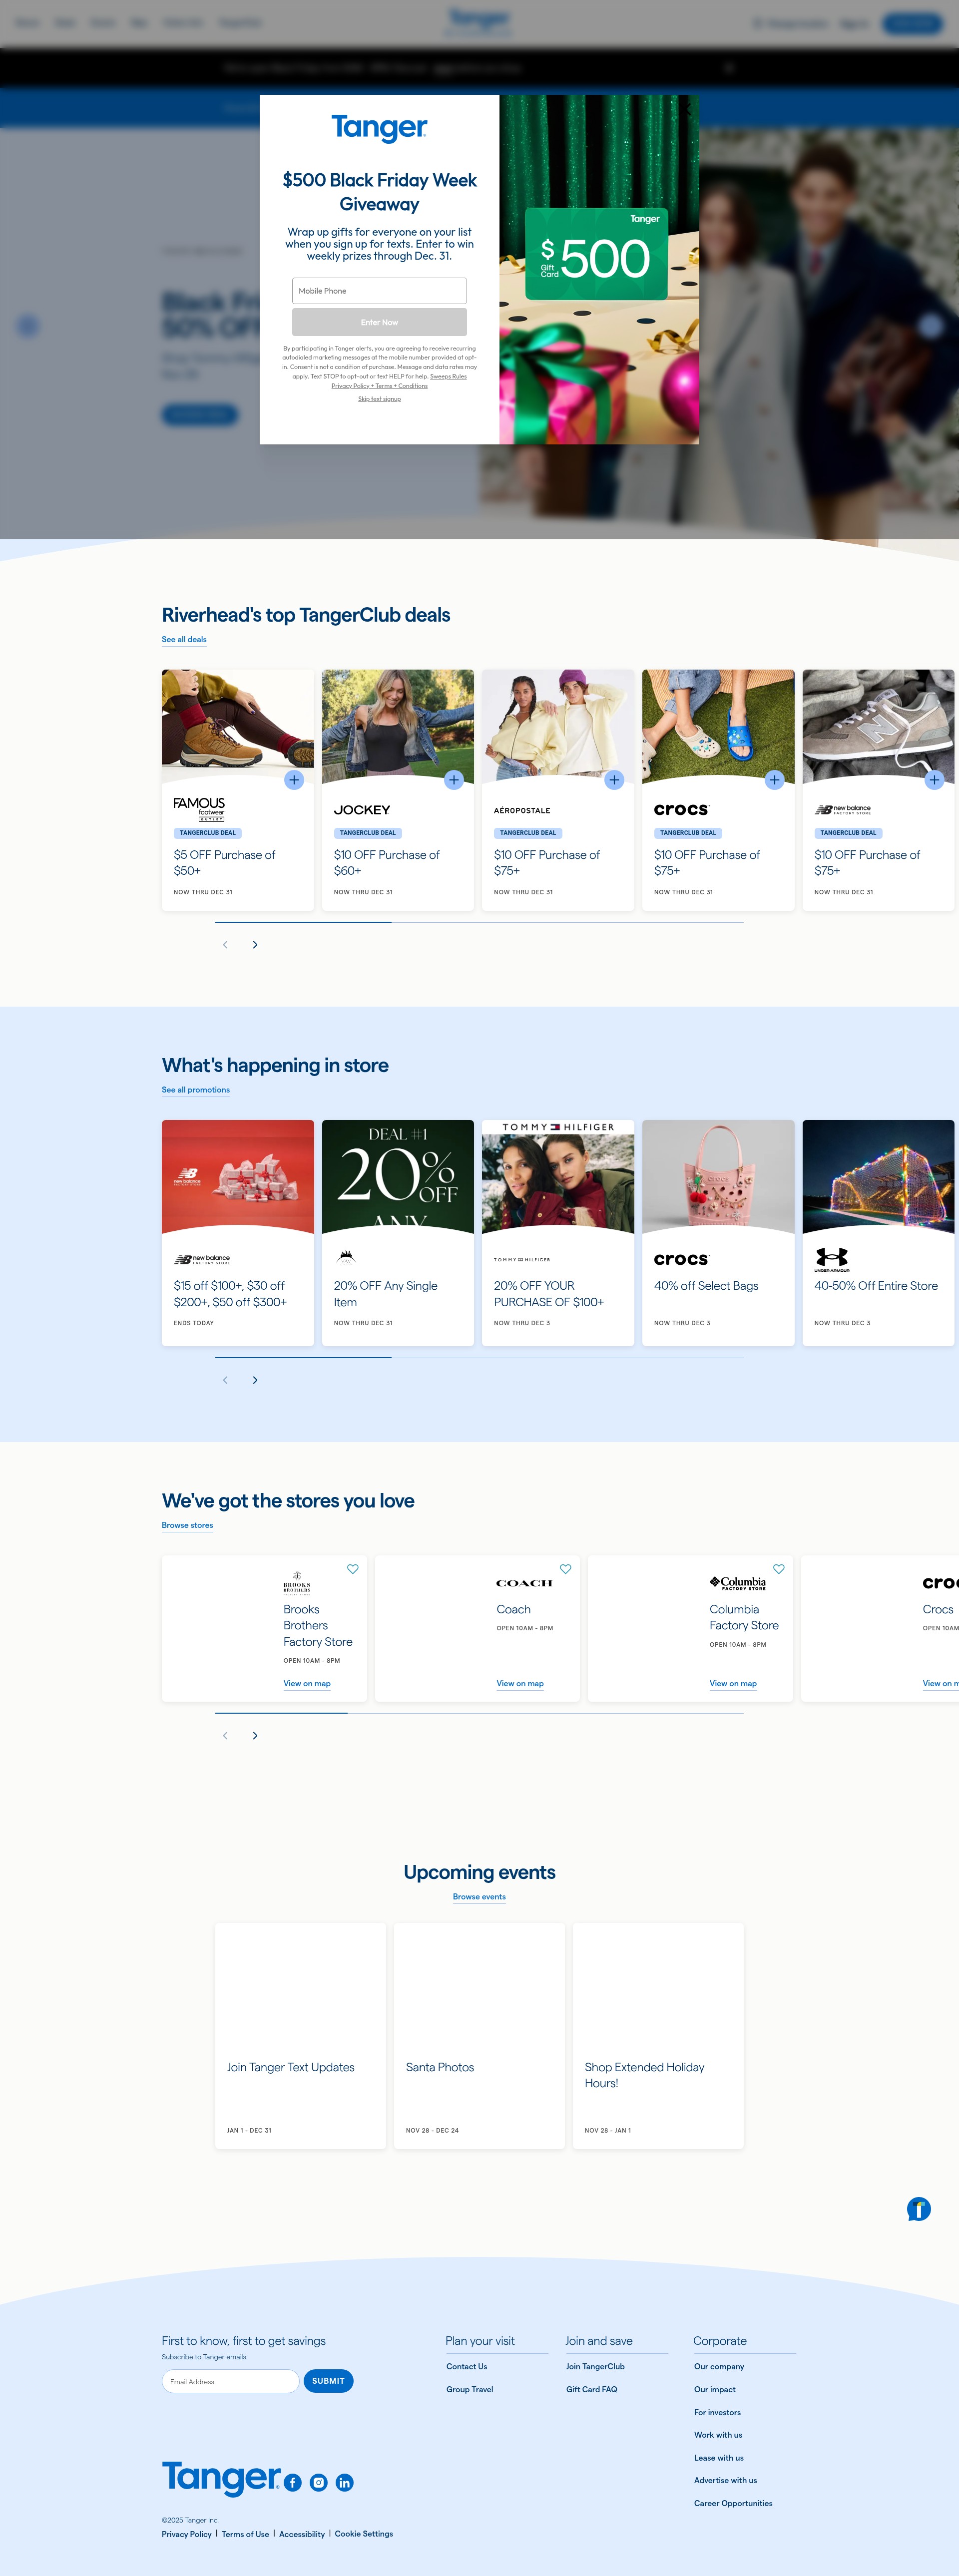Open Our impact footer link

click(715, 2390)
